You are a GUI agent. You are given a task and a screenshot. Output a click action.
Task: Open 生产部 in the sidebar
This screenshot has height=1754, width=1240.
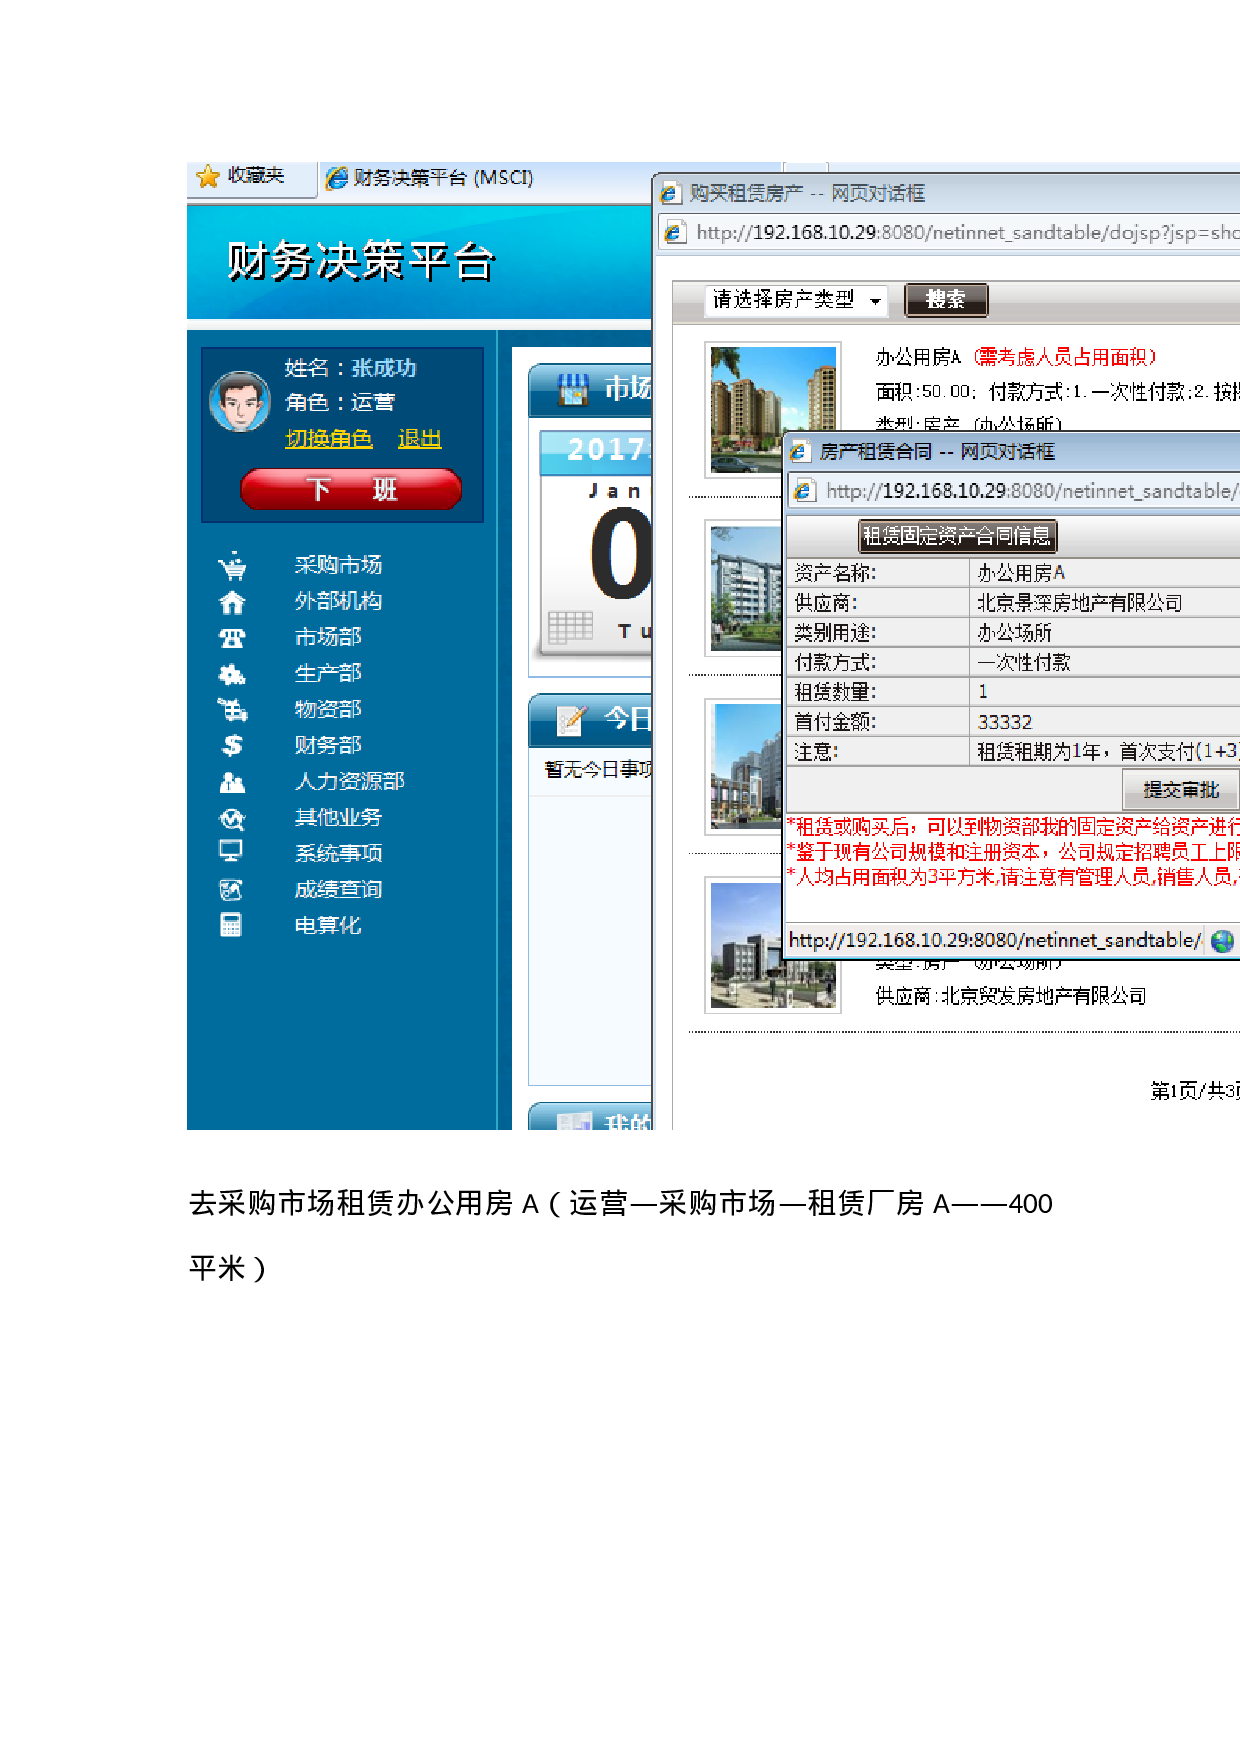tap(328, 673)
